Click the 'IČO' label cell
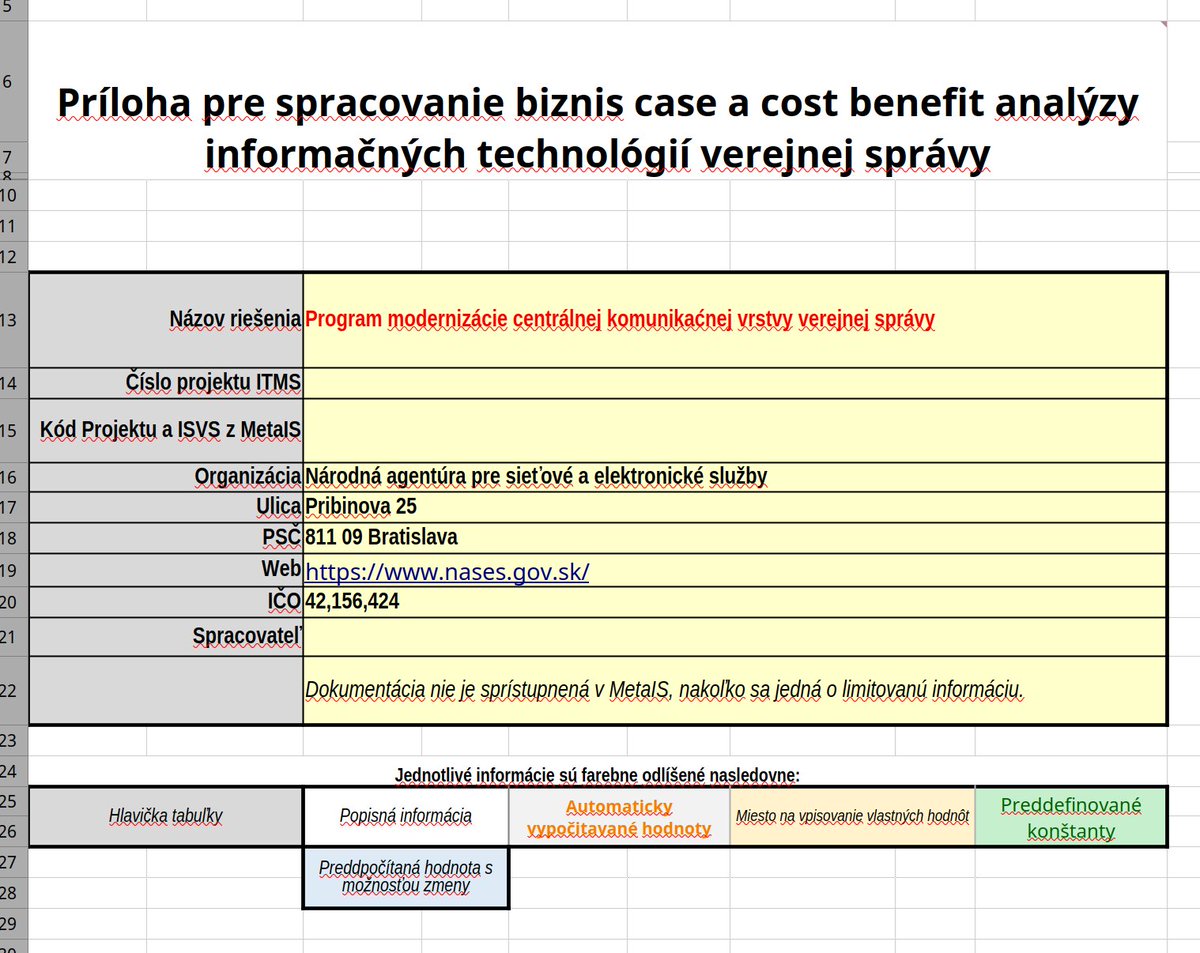The image size is (1200, 953). 166,602
